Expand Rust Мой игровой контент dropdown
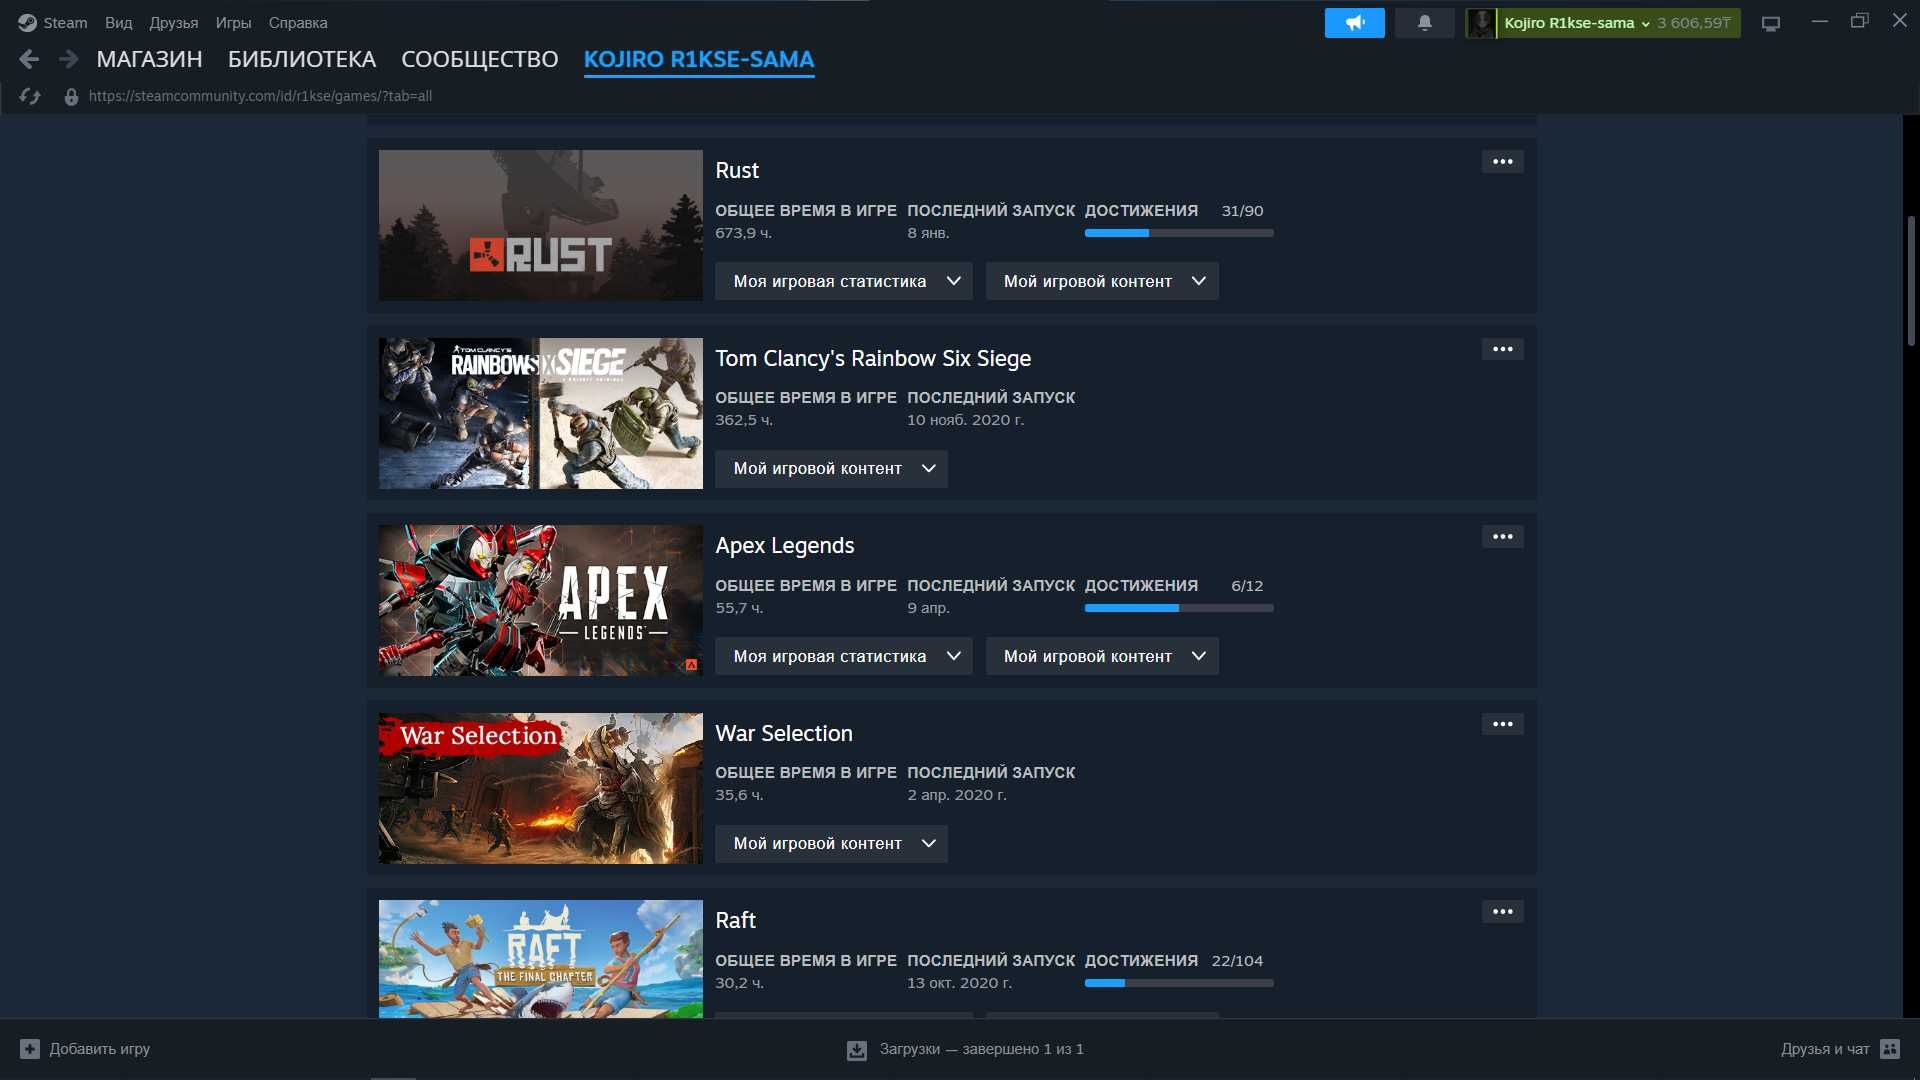 (1102, 282)
